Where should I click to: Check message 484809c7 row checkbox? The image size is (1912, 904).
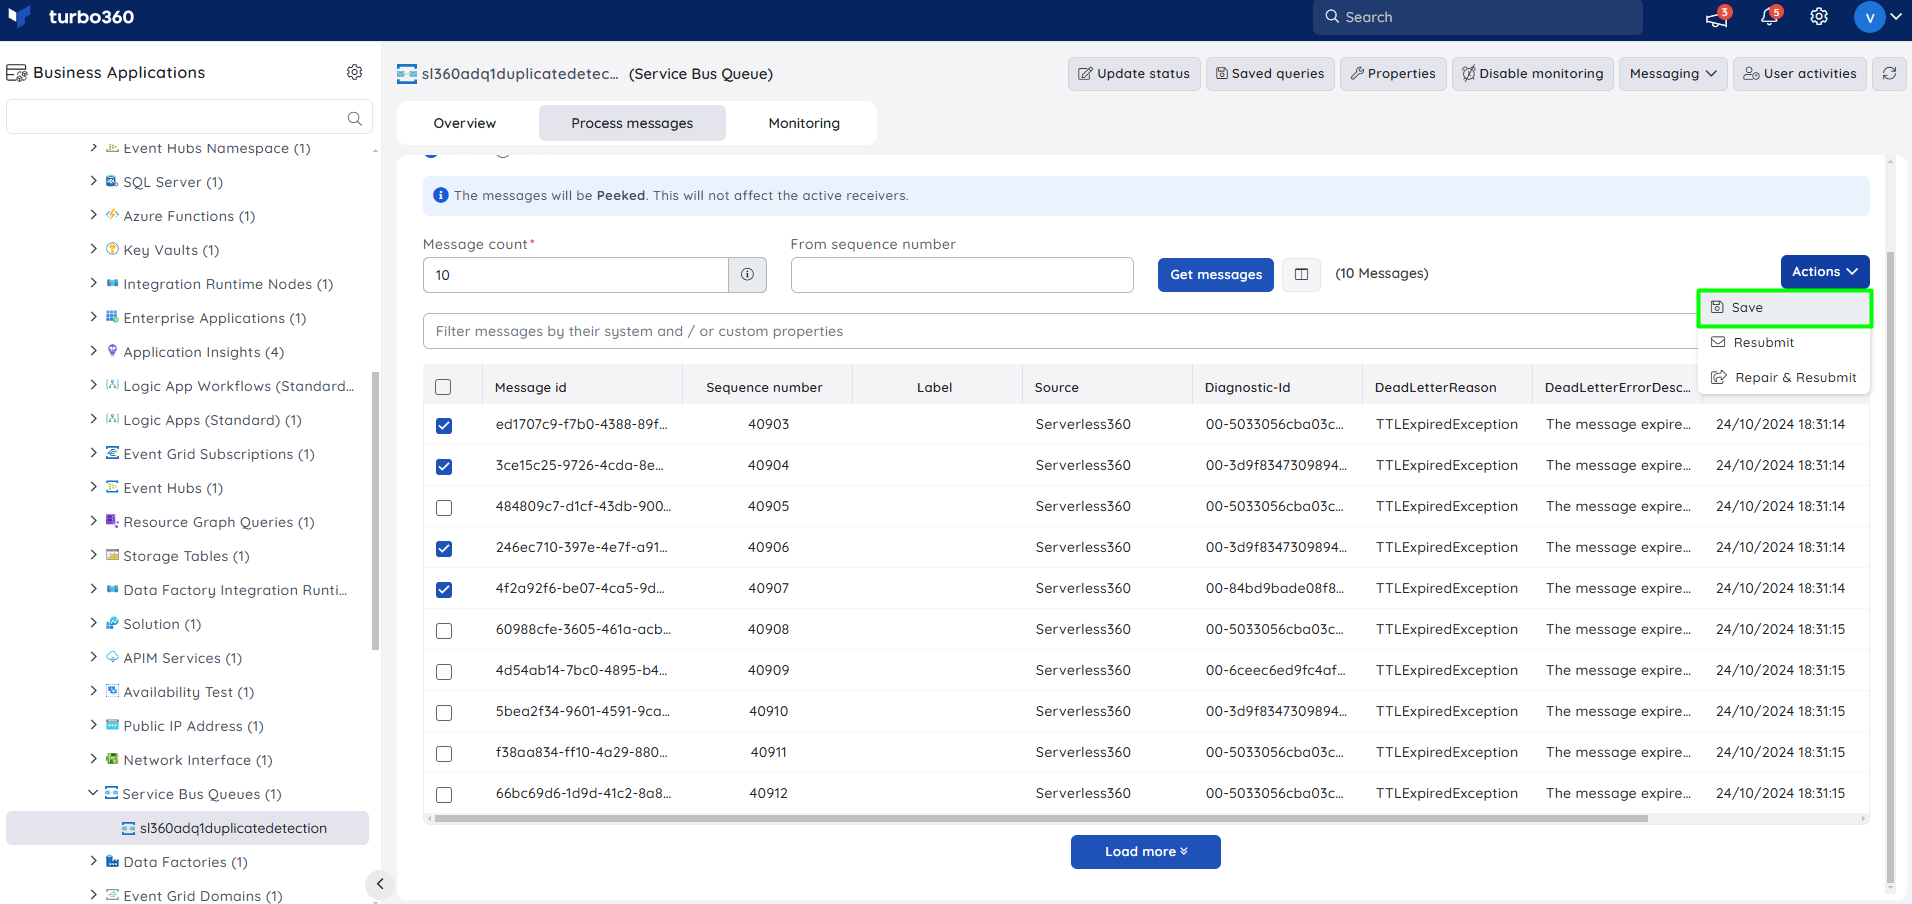(444, 507)
